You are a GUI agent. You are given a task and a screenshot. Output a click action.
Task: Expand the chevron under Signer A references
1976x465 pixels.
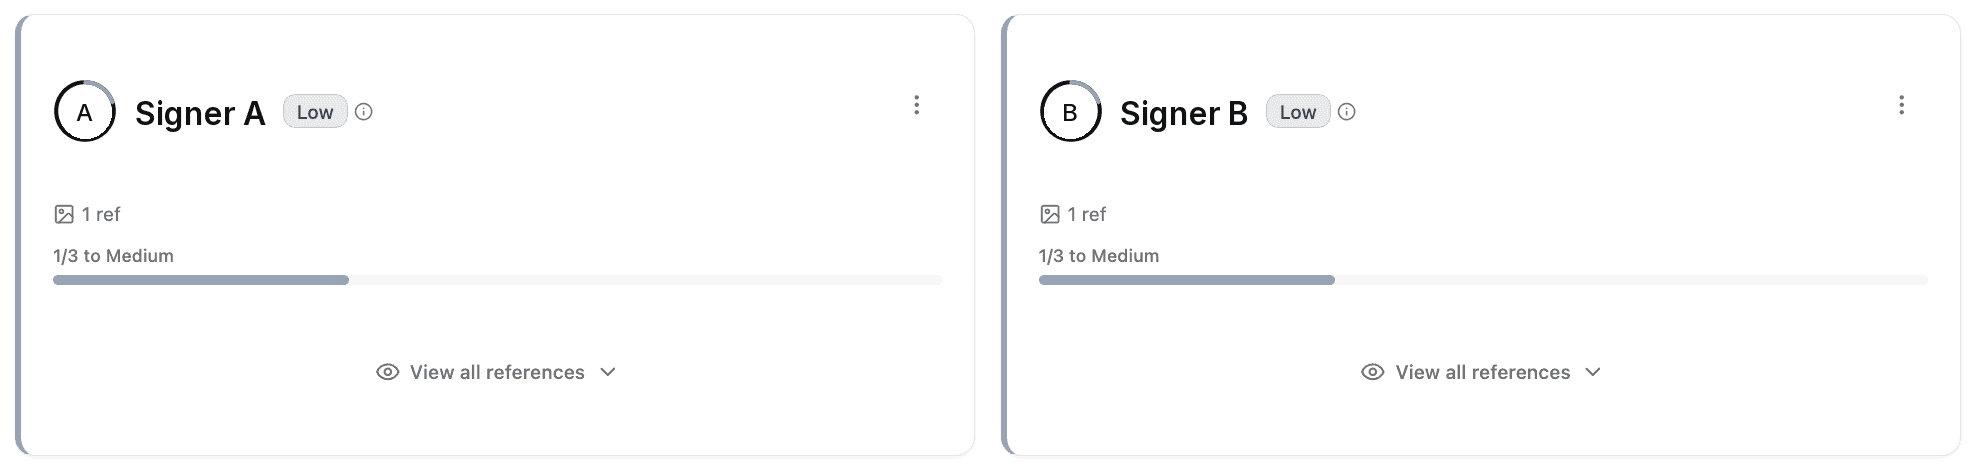(608, 372)
